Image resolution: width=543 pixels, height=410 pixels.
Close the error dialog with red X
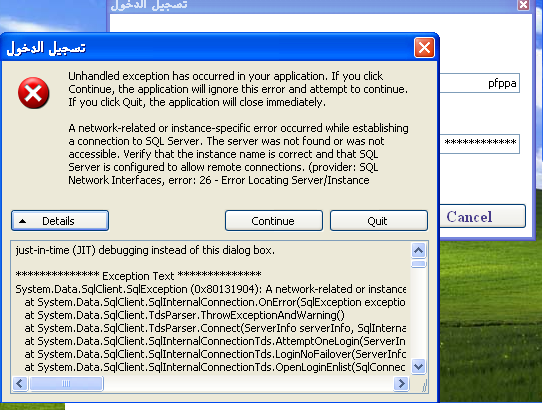click(424, 47)
